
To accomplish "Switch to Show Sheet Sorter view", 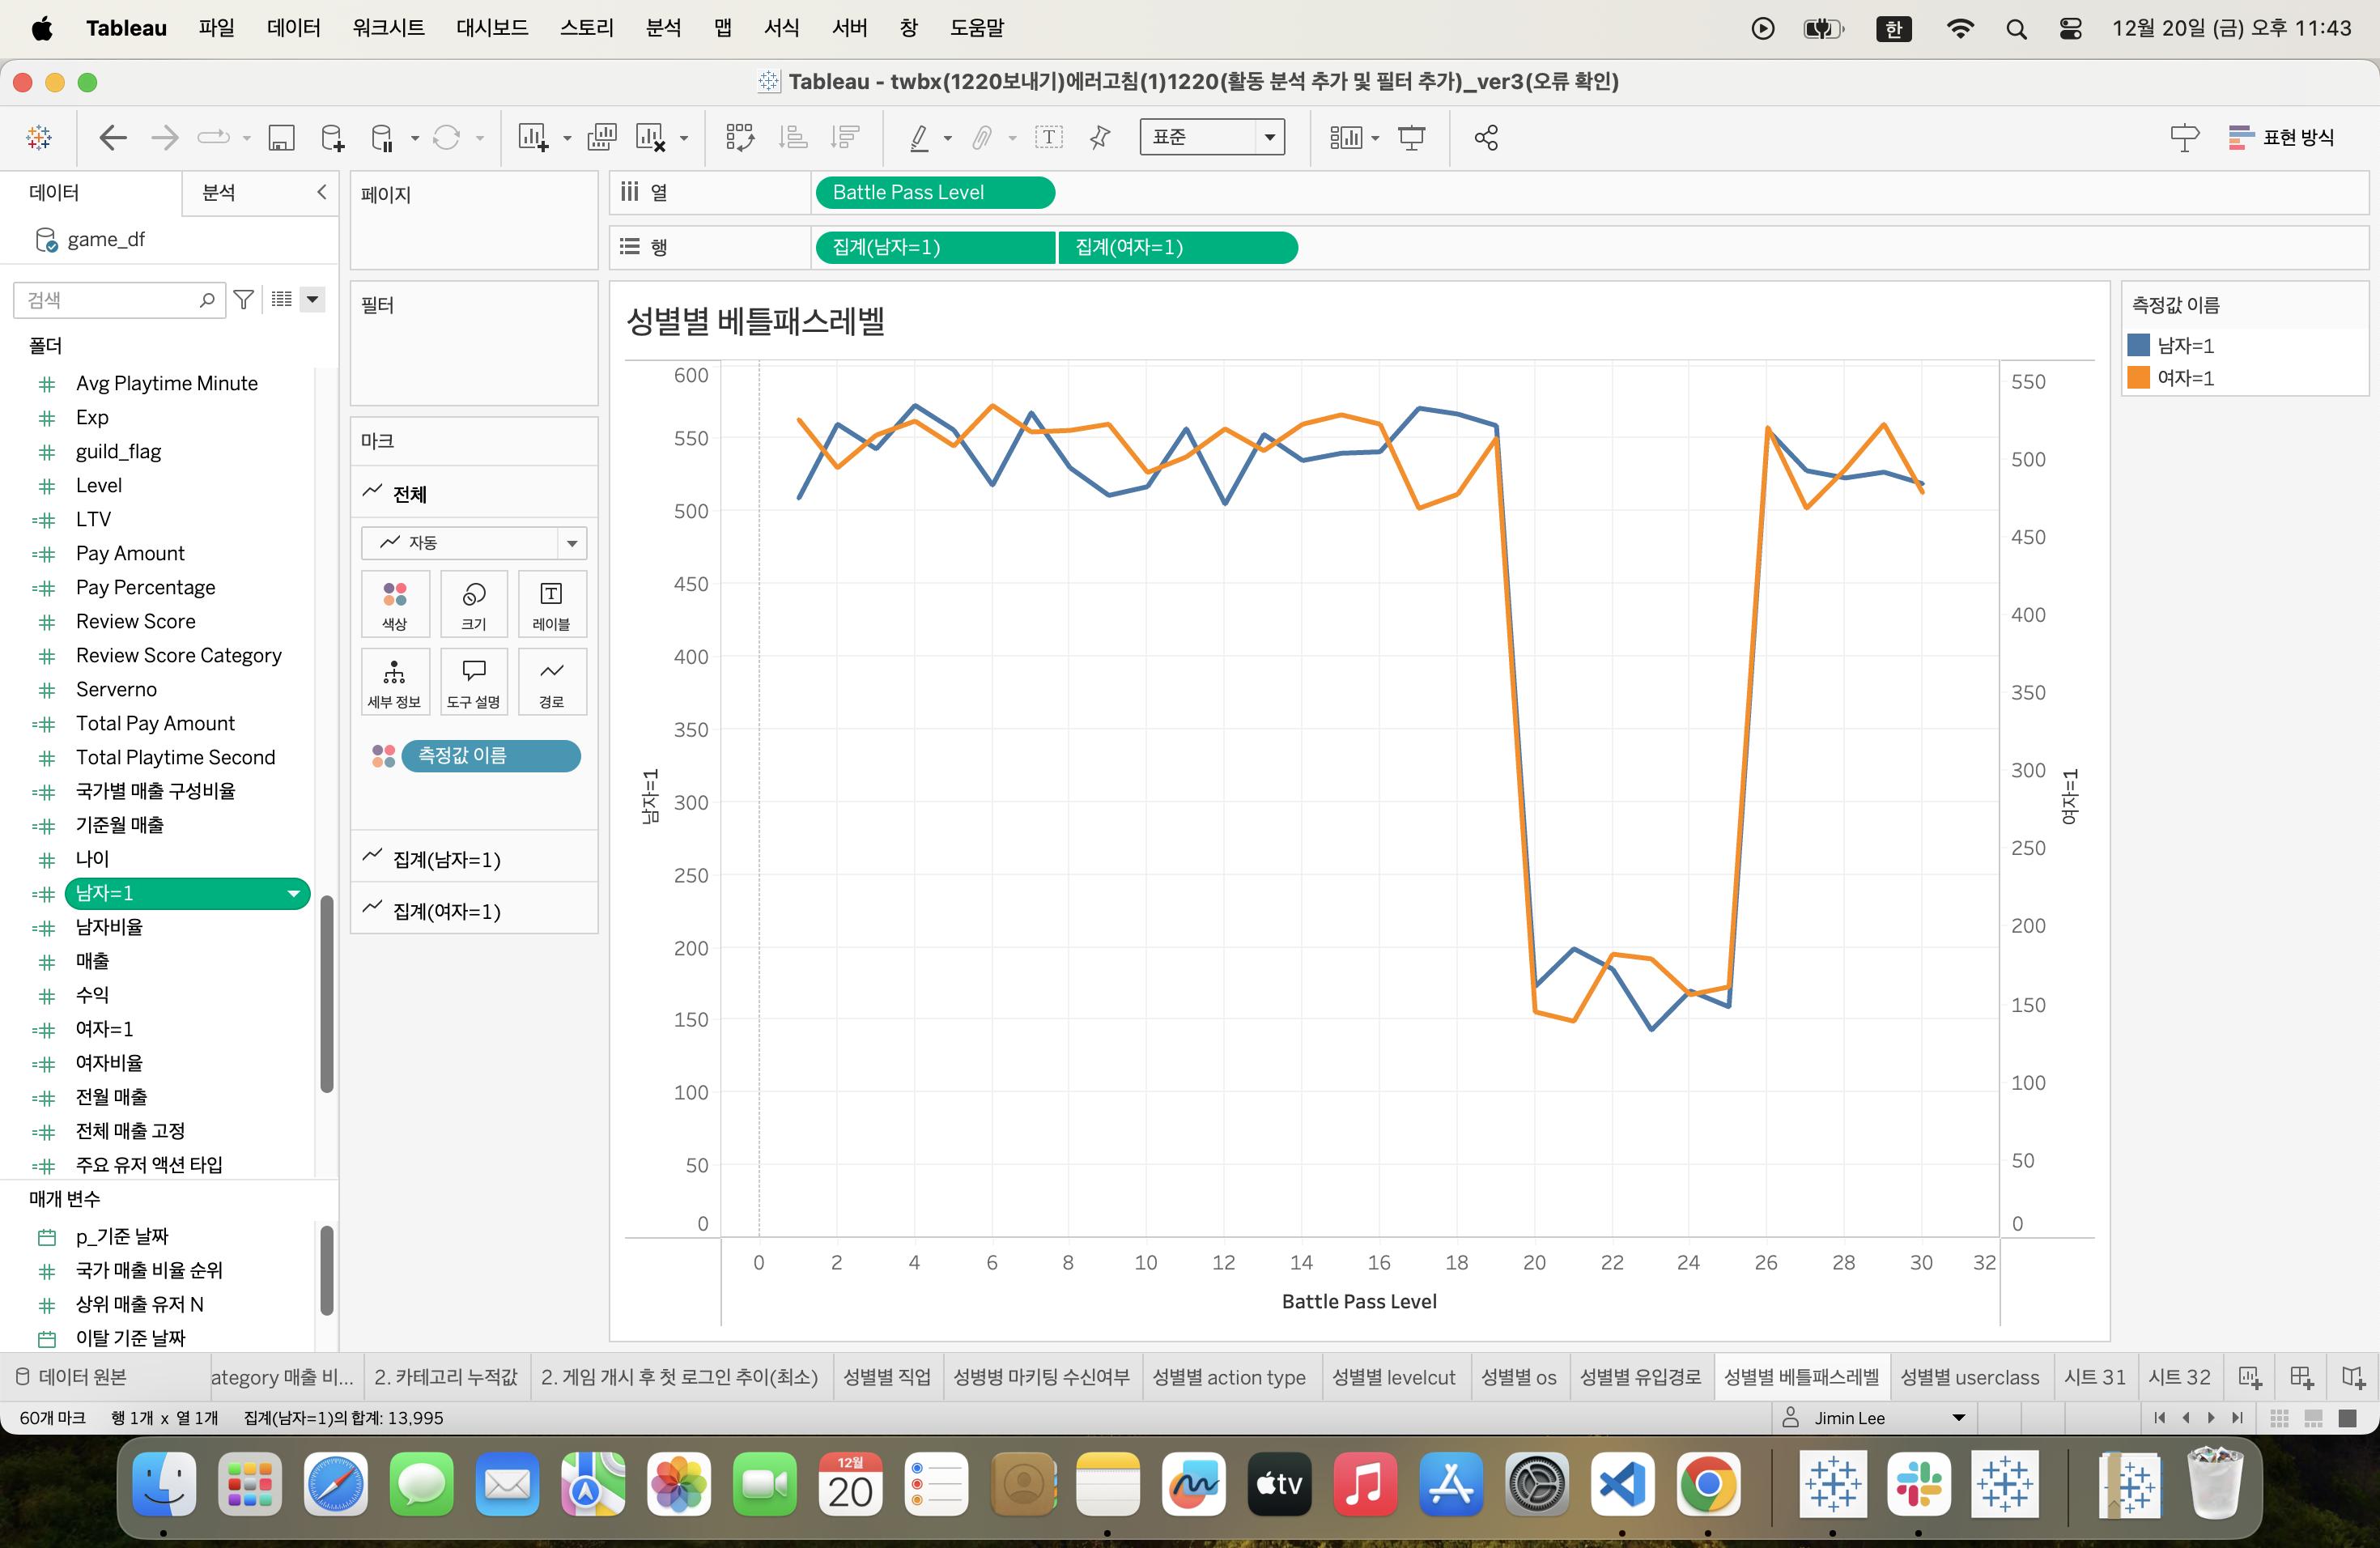I will click(2279, 1418).
